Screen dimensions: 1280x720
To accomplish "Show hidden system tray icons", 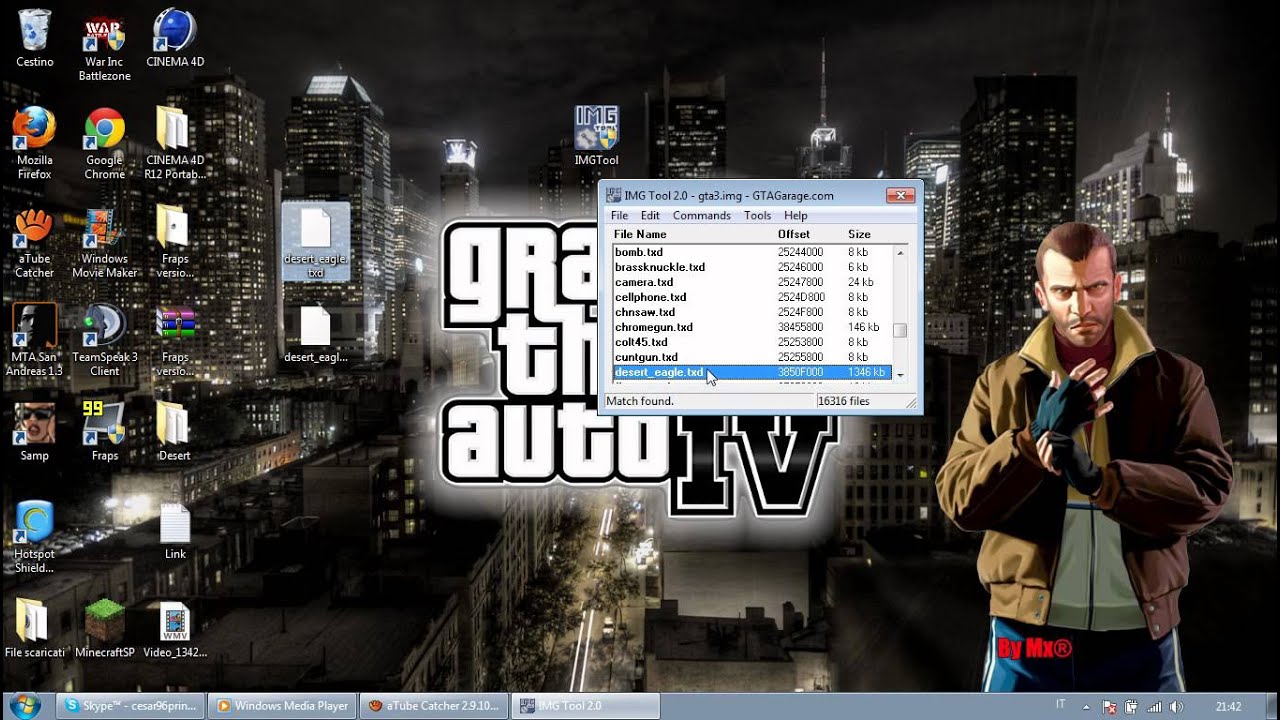I will [x=1088, y=706].
